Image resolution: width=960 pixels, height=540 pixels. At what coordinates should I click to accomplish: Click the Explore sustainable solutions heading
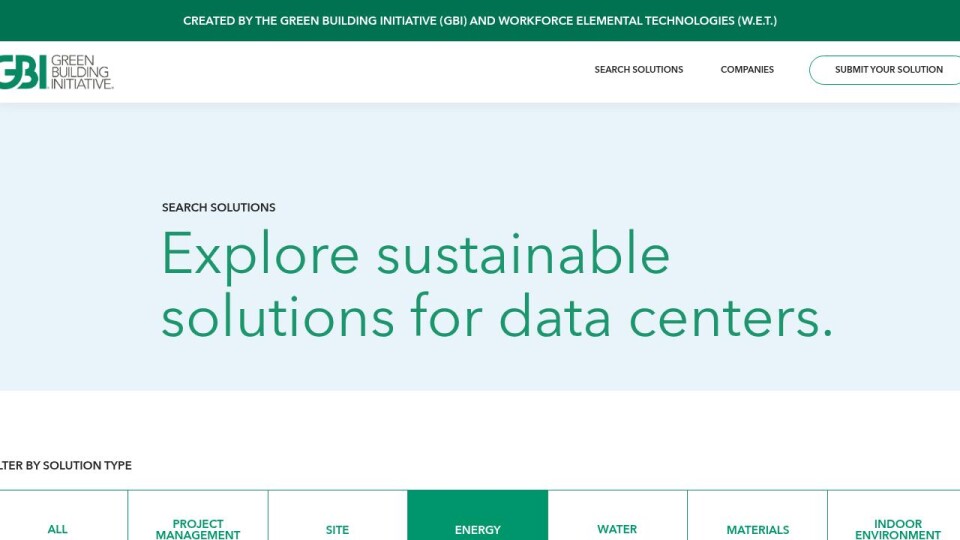tap(415, 255)
